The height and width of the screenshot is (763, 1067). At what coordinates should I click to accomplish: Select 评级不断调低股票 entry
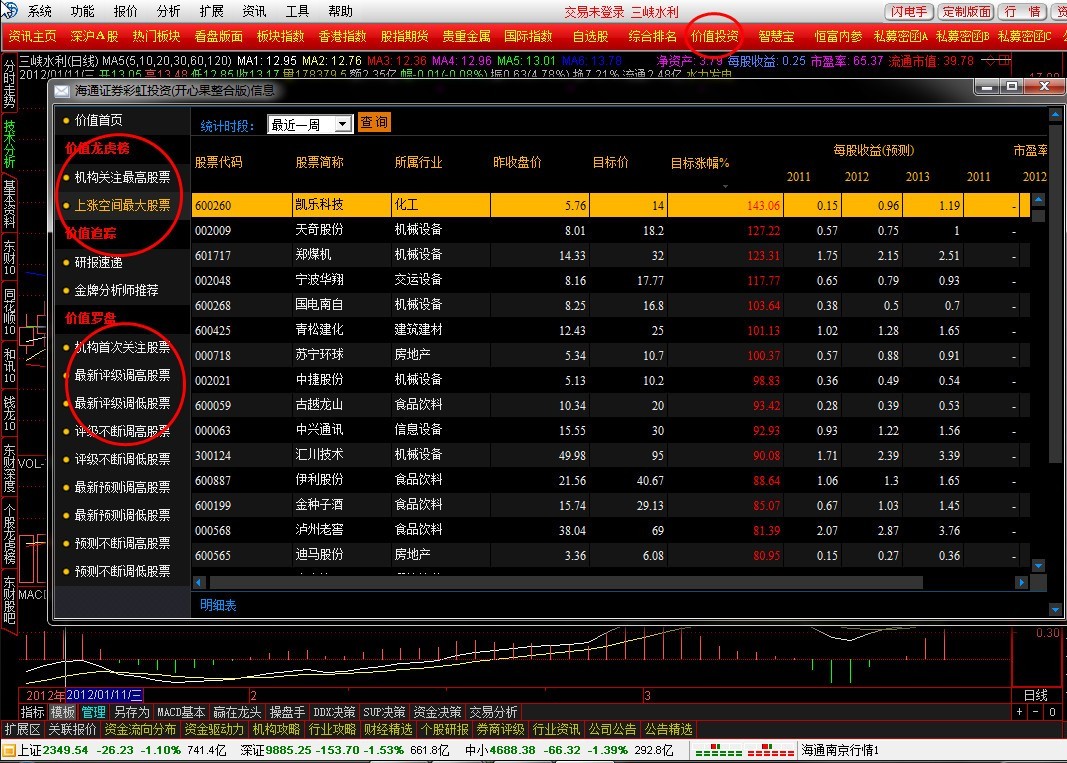tap(122, 459)
